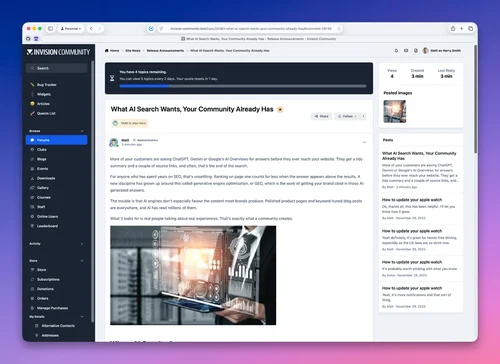The height and width of the screenshot is (364, 500).
Task: Go back in Safari
Action: click(x=91, y=29)
